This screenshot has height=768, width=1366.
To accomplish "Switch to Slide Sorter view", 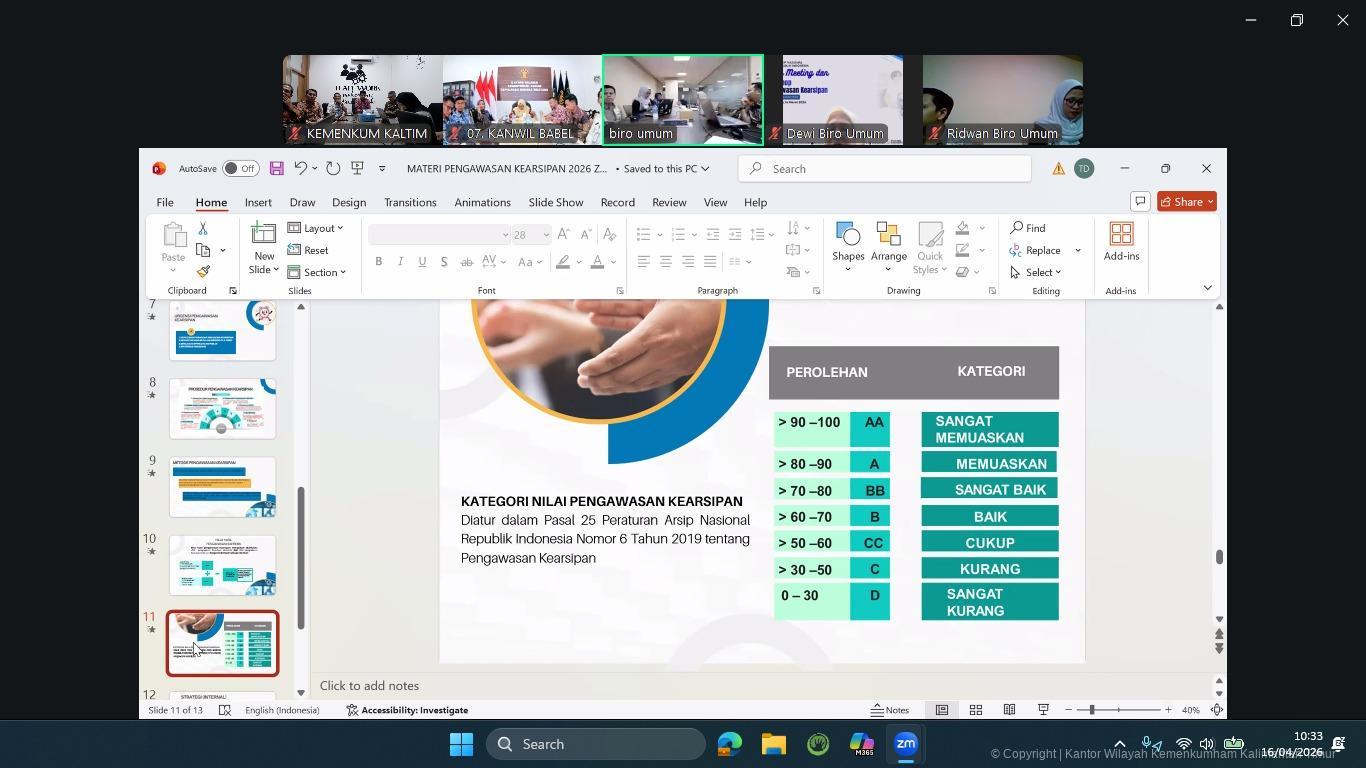I will pos(975,710).
